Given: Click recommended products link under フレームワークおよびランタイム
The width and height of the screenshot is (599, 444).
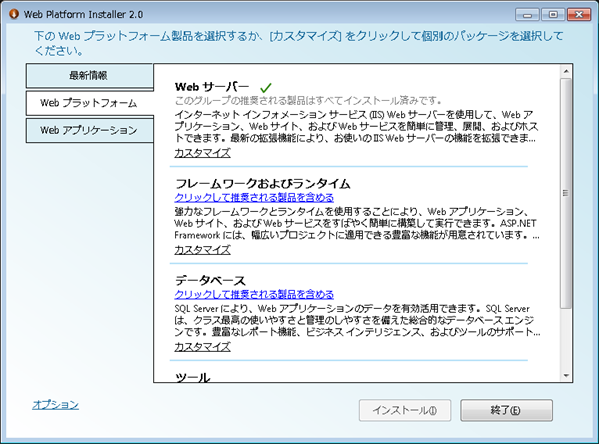Looking at the screenshot, I should tap(254, 198).
